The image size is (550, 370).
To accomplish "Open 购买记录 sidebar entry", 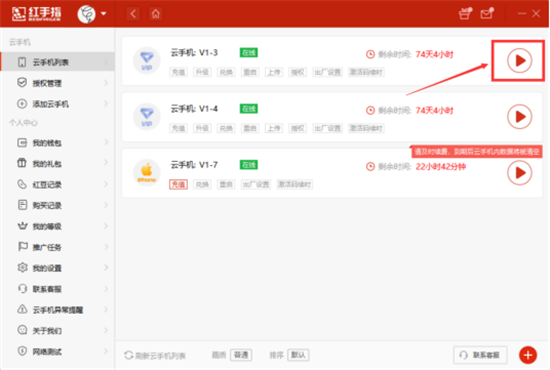I will coord(58,205).
